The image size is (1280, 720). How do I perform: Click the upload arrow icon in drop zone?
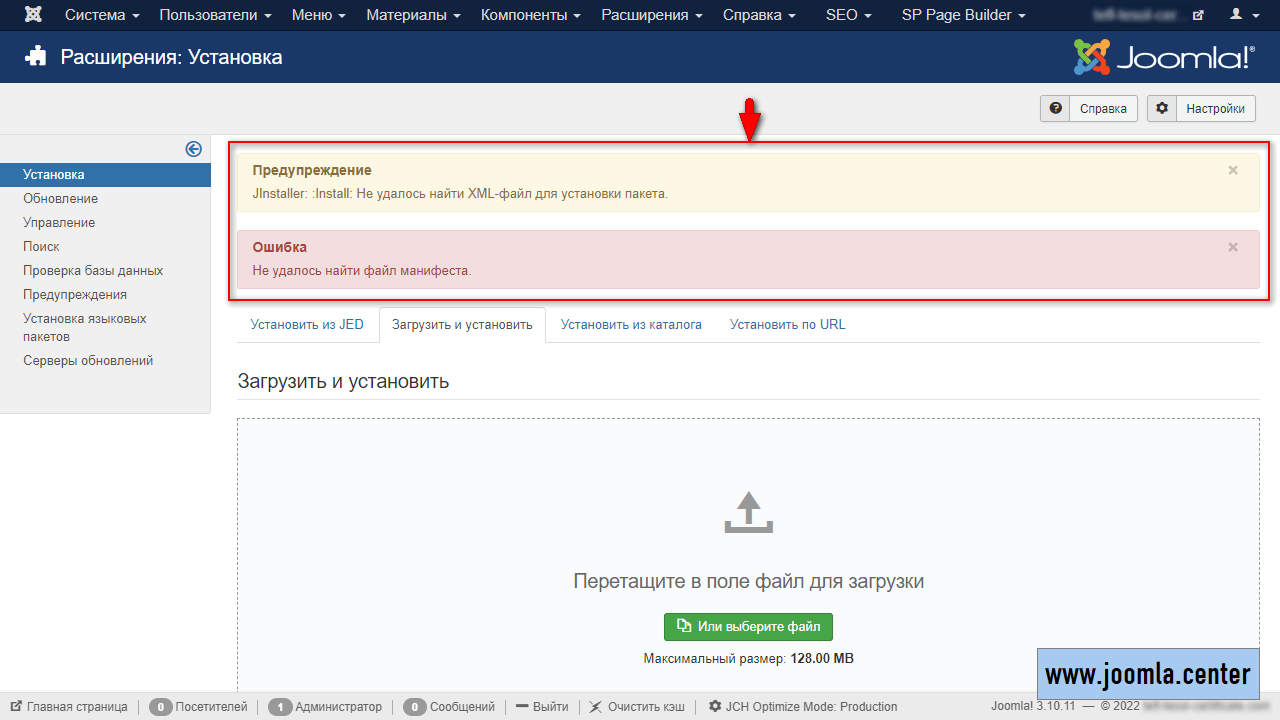[748, 512]
